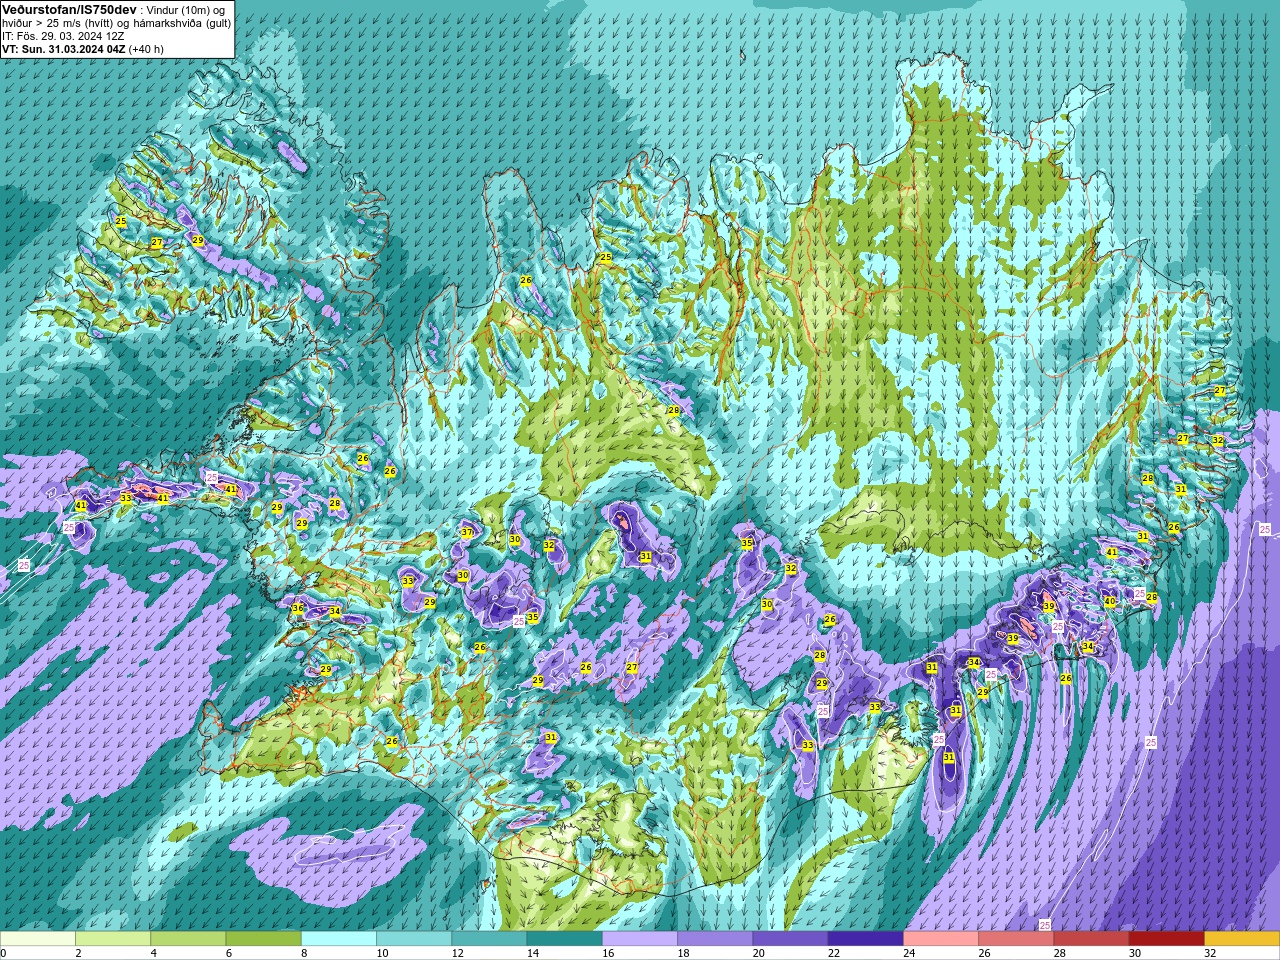This screenshot has width=1280, height=960.
Task: Click the legend scale number '16'
Action: click(x=608, y=953)
